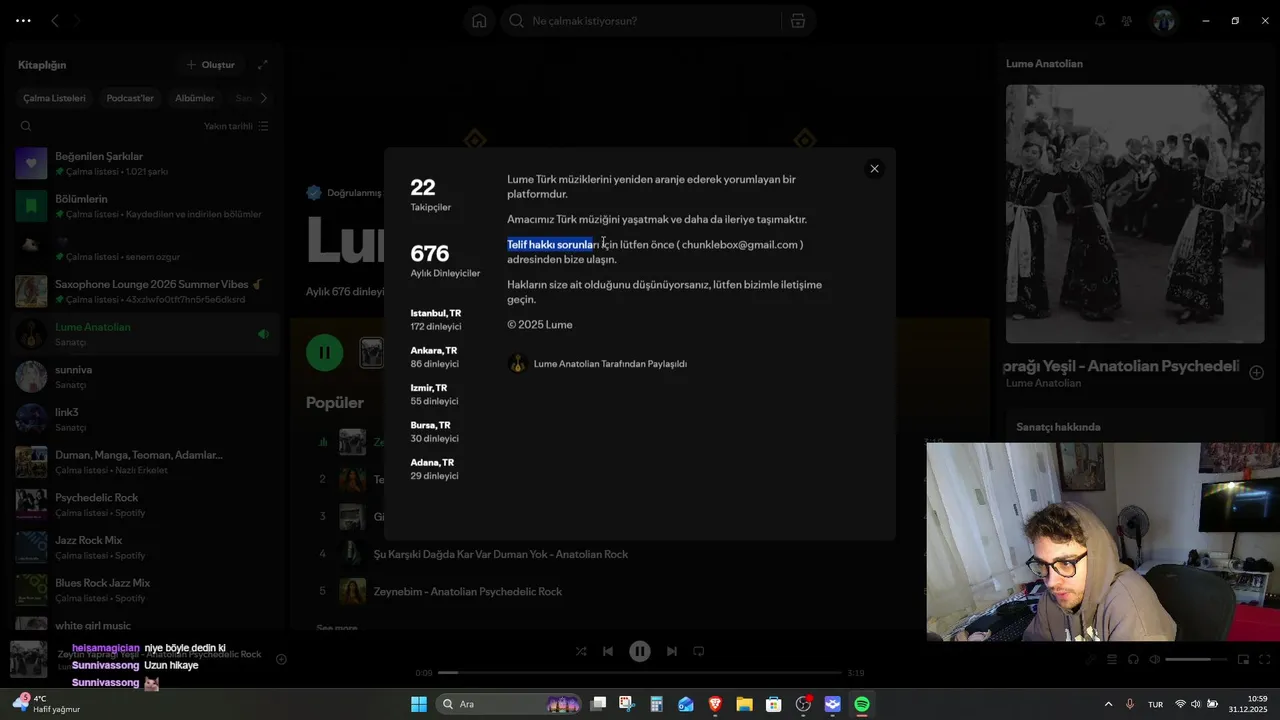Toggle shuffle playback
This screenshot has width=1280, height=720.
(581, 651)
